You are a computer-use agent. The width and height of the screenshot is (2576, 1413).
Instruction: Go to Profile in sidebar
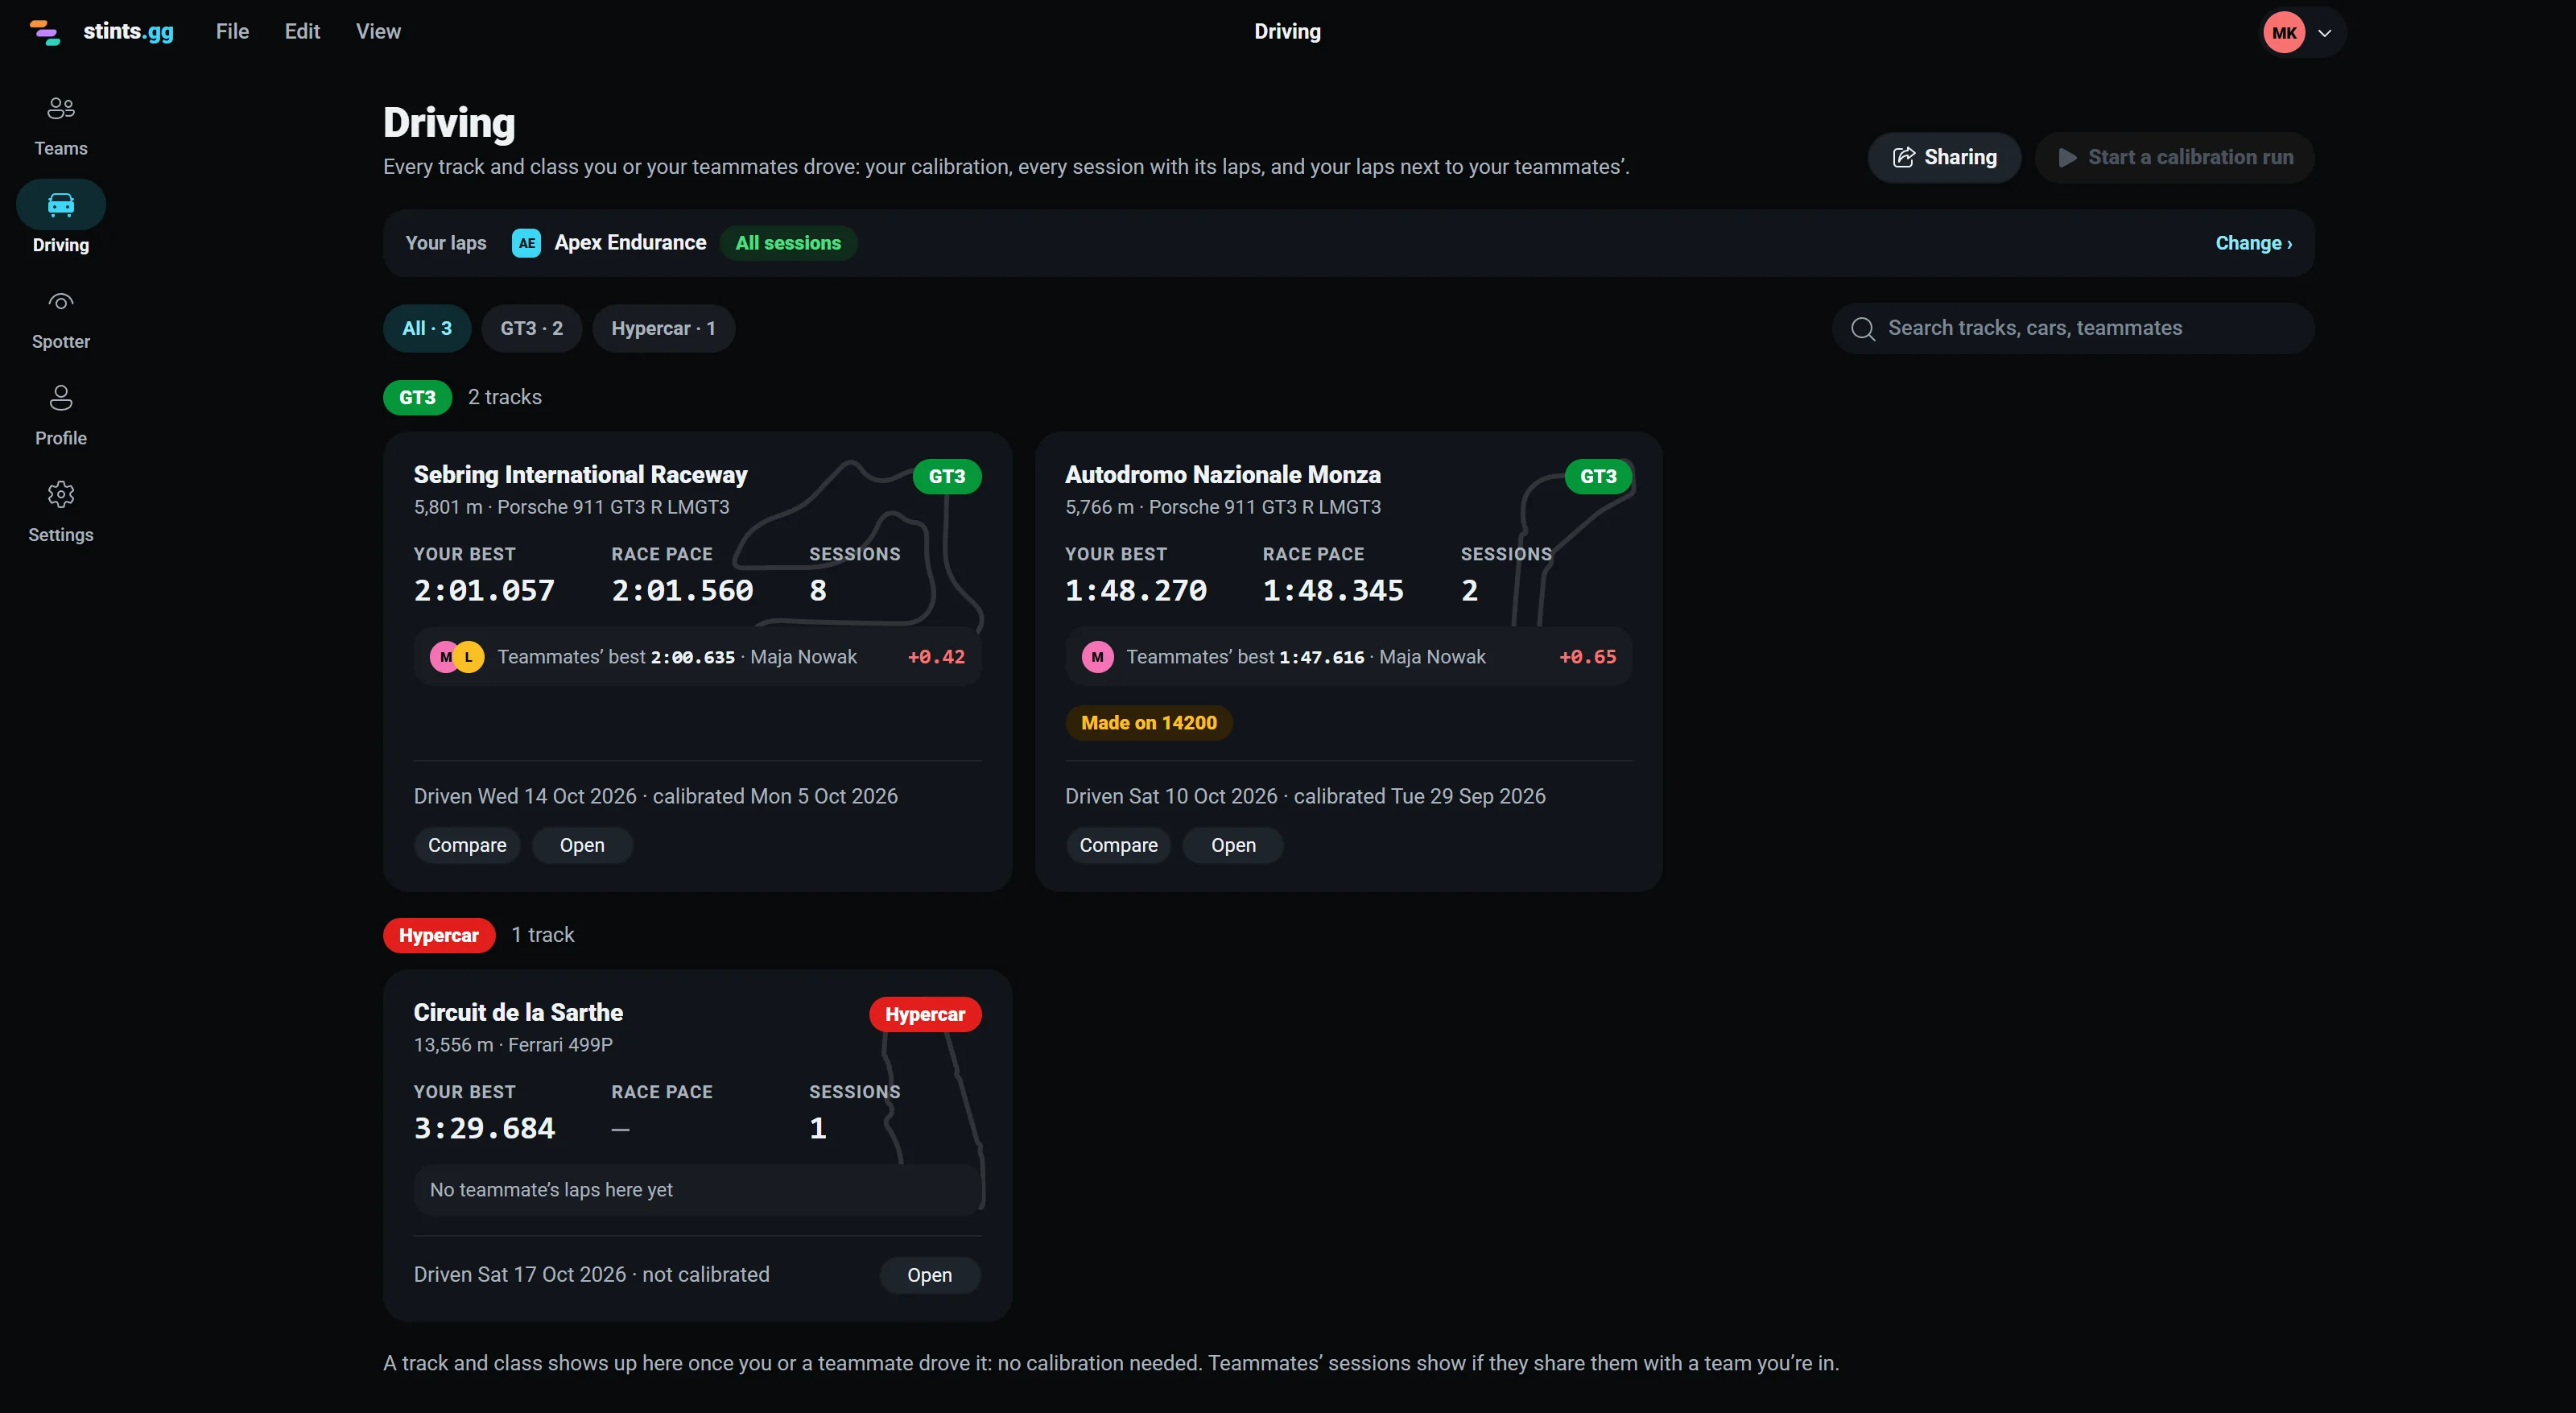click(61, 416)
